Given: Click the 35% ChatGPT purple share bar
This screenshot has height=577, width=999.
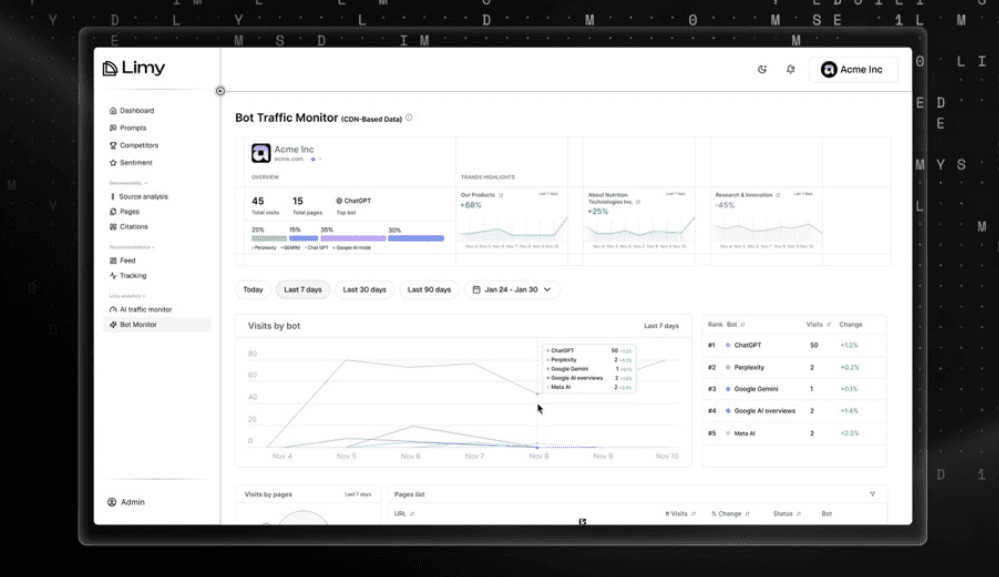Looking at the screenshot, I should 353,238.
